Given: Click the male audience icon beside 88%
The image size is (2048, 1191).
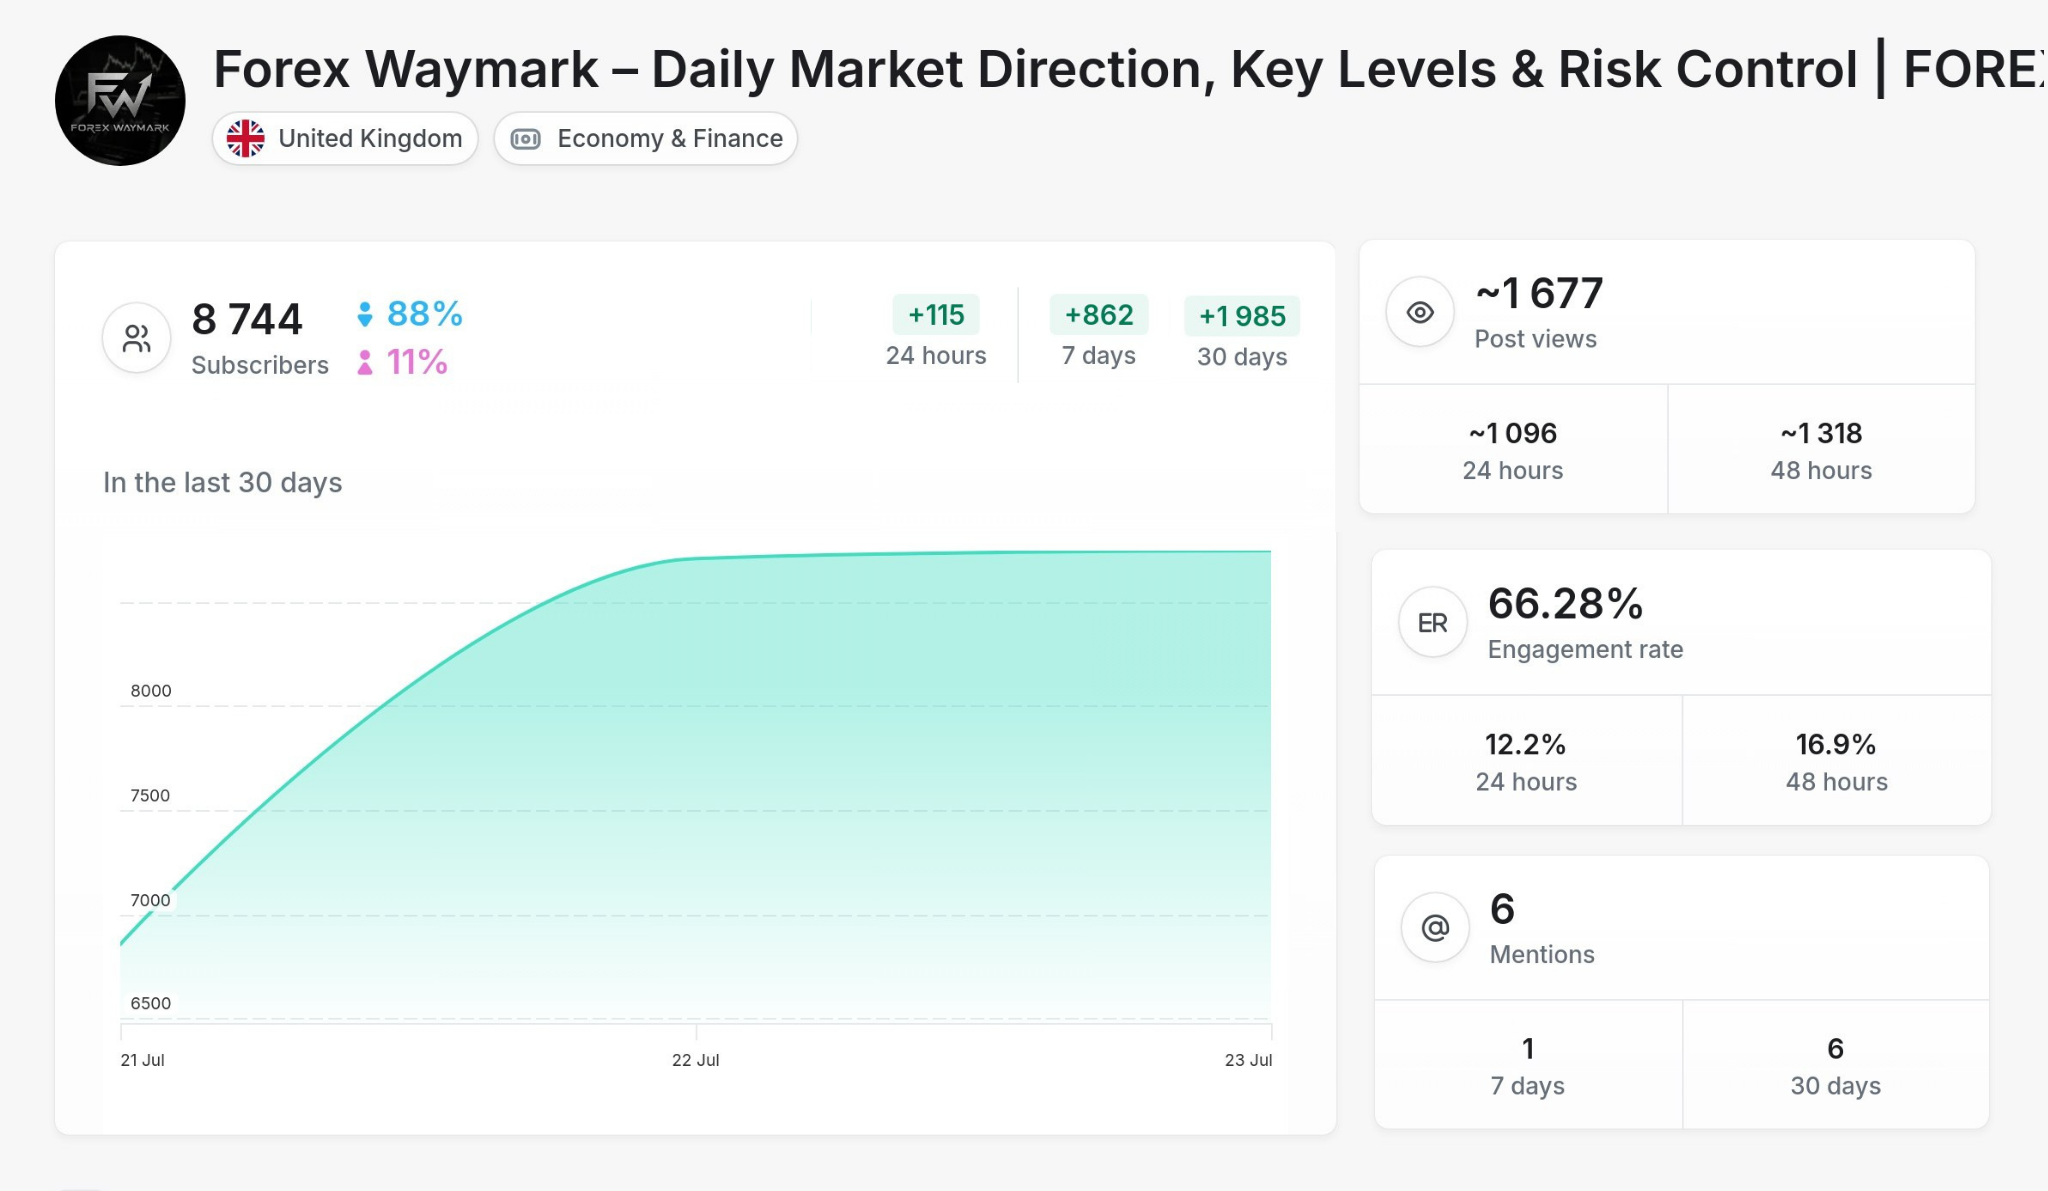Looking at the screenshot, I should (x=365, y=314).
